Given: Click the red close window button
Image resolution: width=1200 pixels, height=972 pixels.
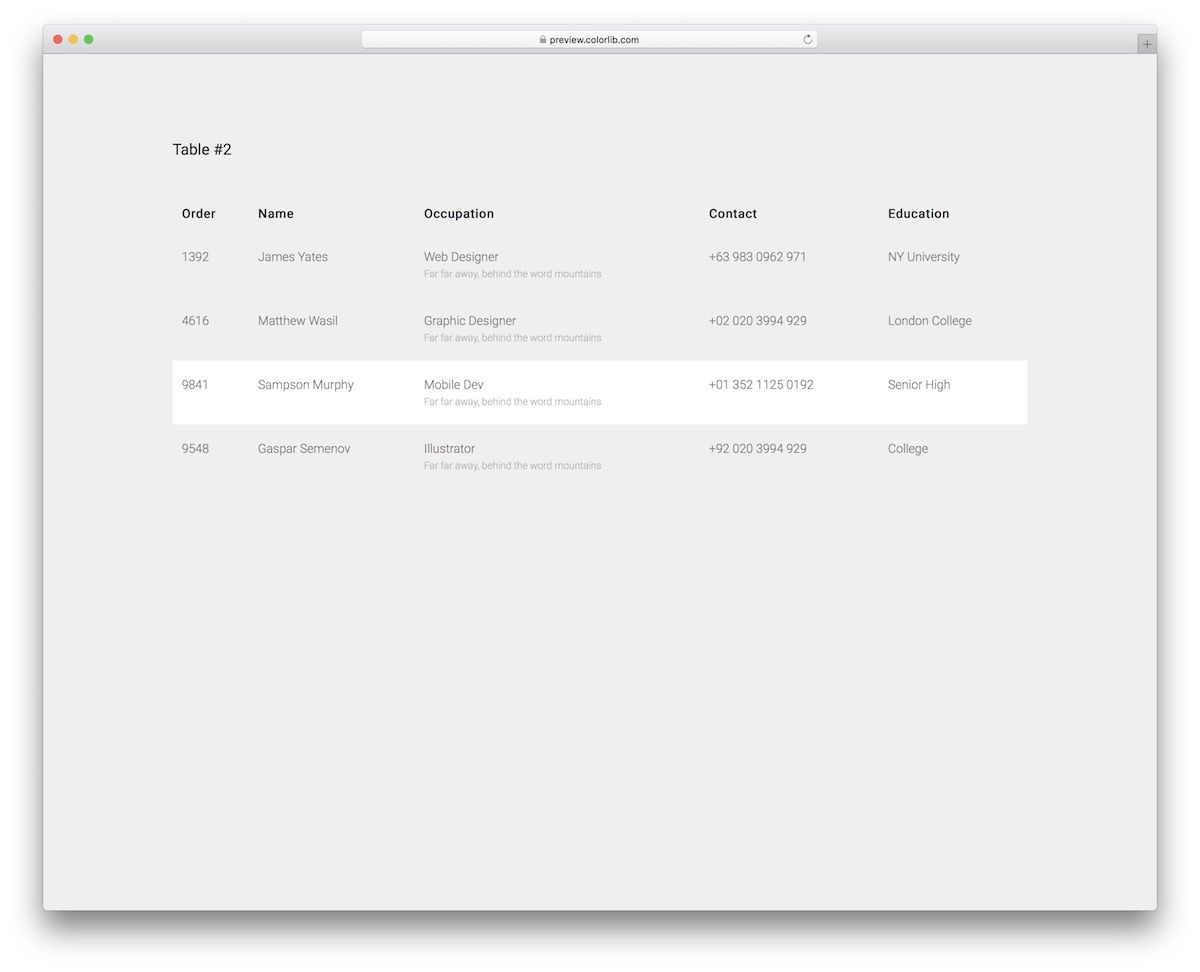Looking at the screenshot, I should point(58,39).
